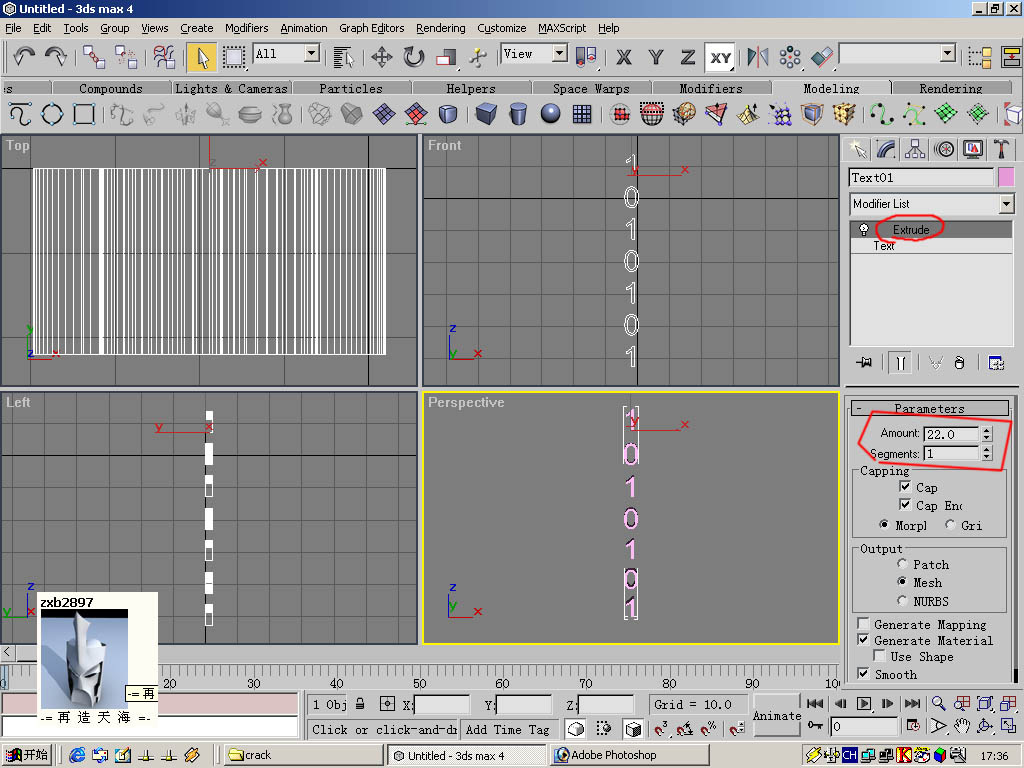
Task: Click the Animate button
Action: (x=776, y=716)
